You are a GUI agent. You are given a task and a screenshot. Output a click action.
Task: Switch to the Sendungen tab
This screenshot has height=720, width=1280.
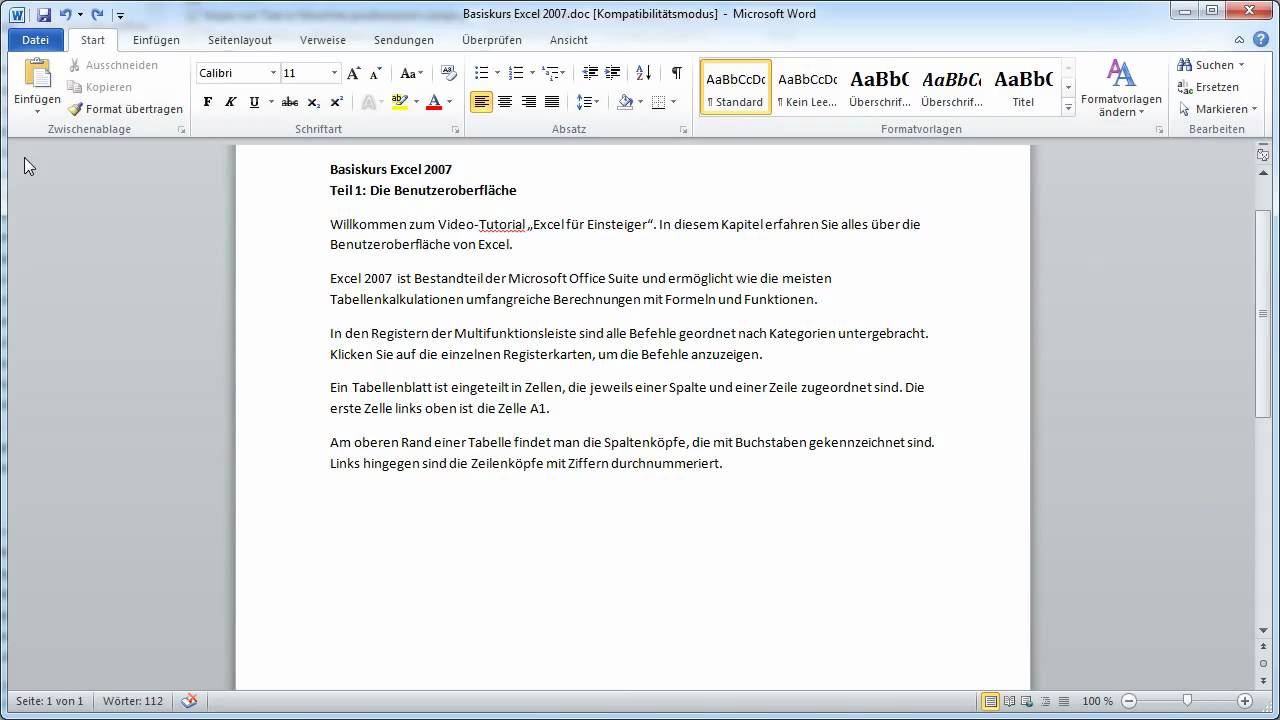click(x=404, y=40)
